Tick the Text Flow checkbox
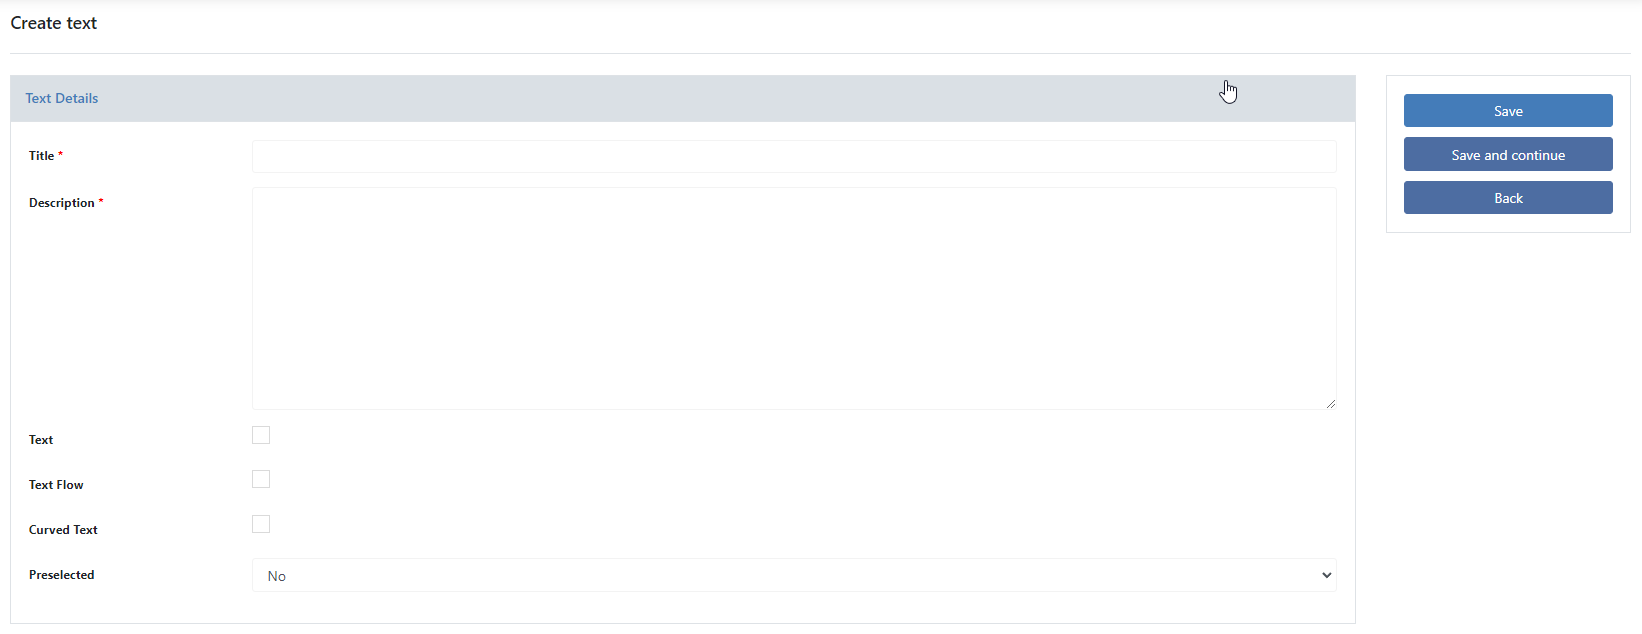The image size is (1642, 634). coord(261,479)
